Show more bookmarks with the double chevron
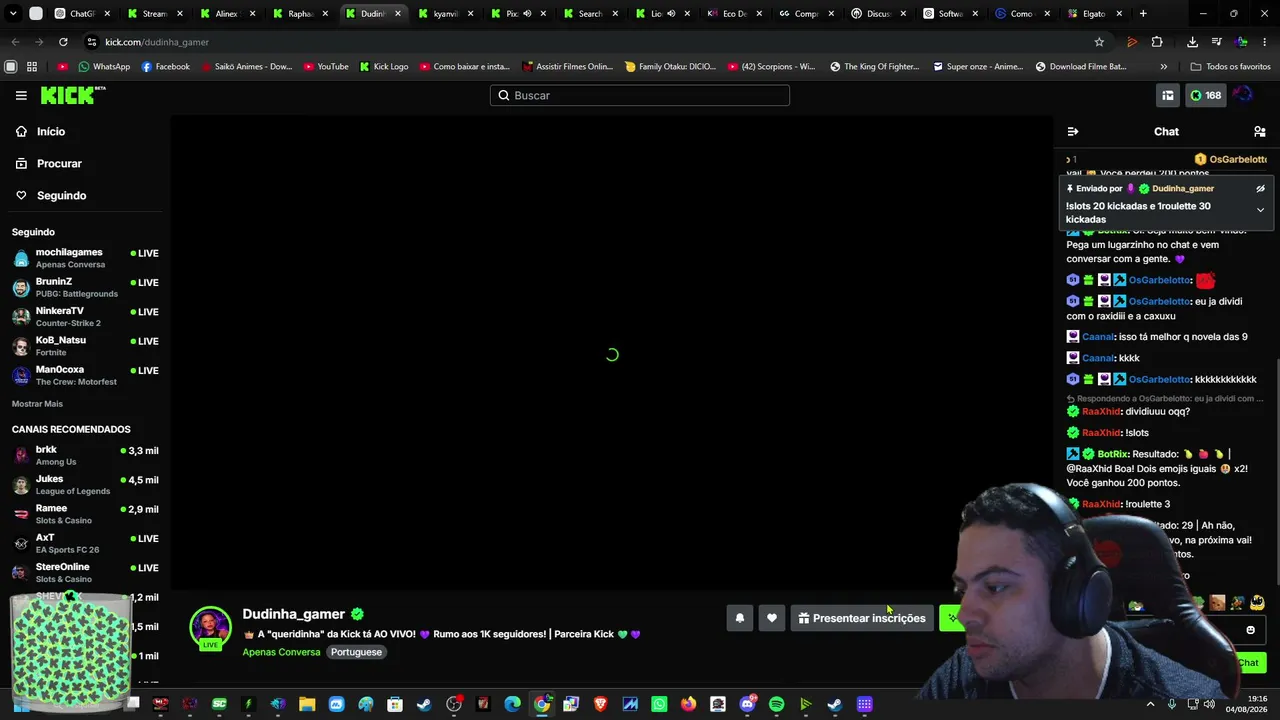Image resolution: width=1280 pixels, height=720 pixels. click(x=1163, y=67)
